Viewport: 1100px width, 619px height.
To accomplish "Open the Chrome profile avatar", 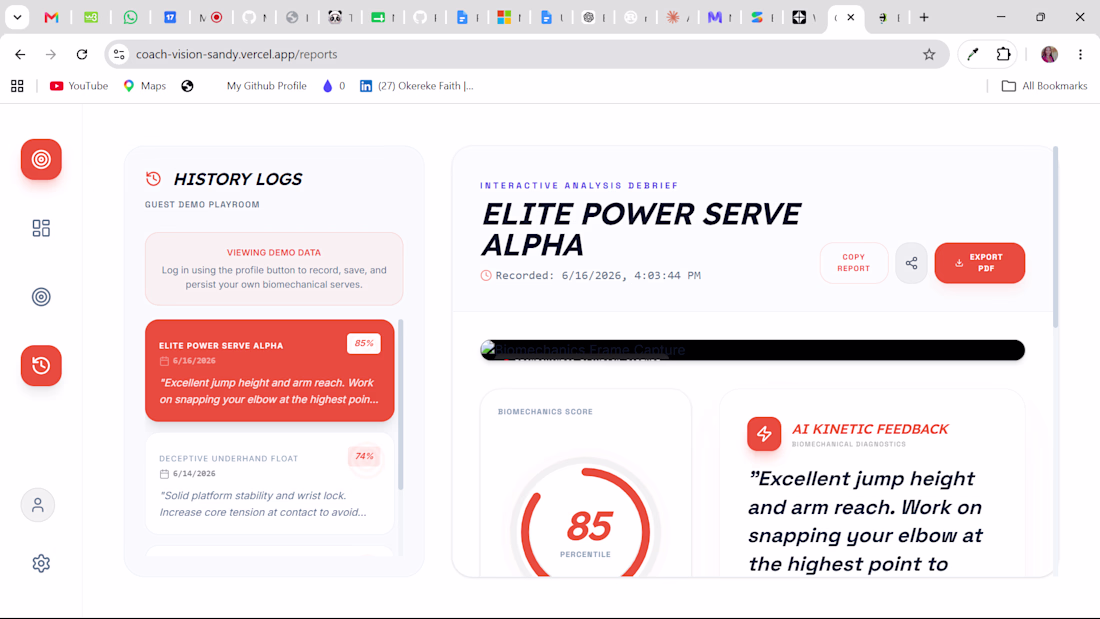I will pyautogui.click(x=1049, y=54).
